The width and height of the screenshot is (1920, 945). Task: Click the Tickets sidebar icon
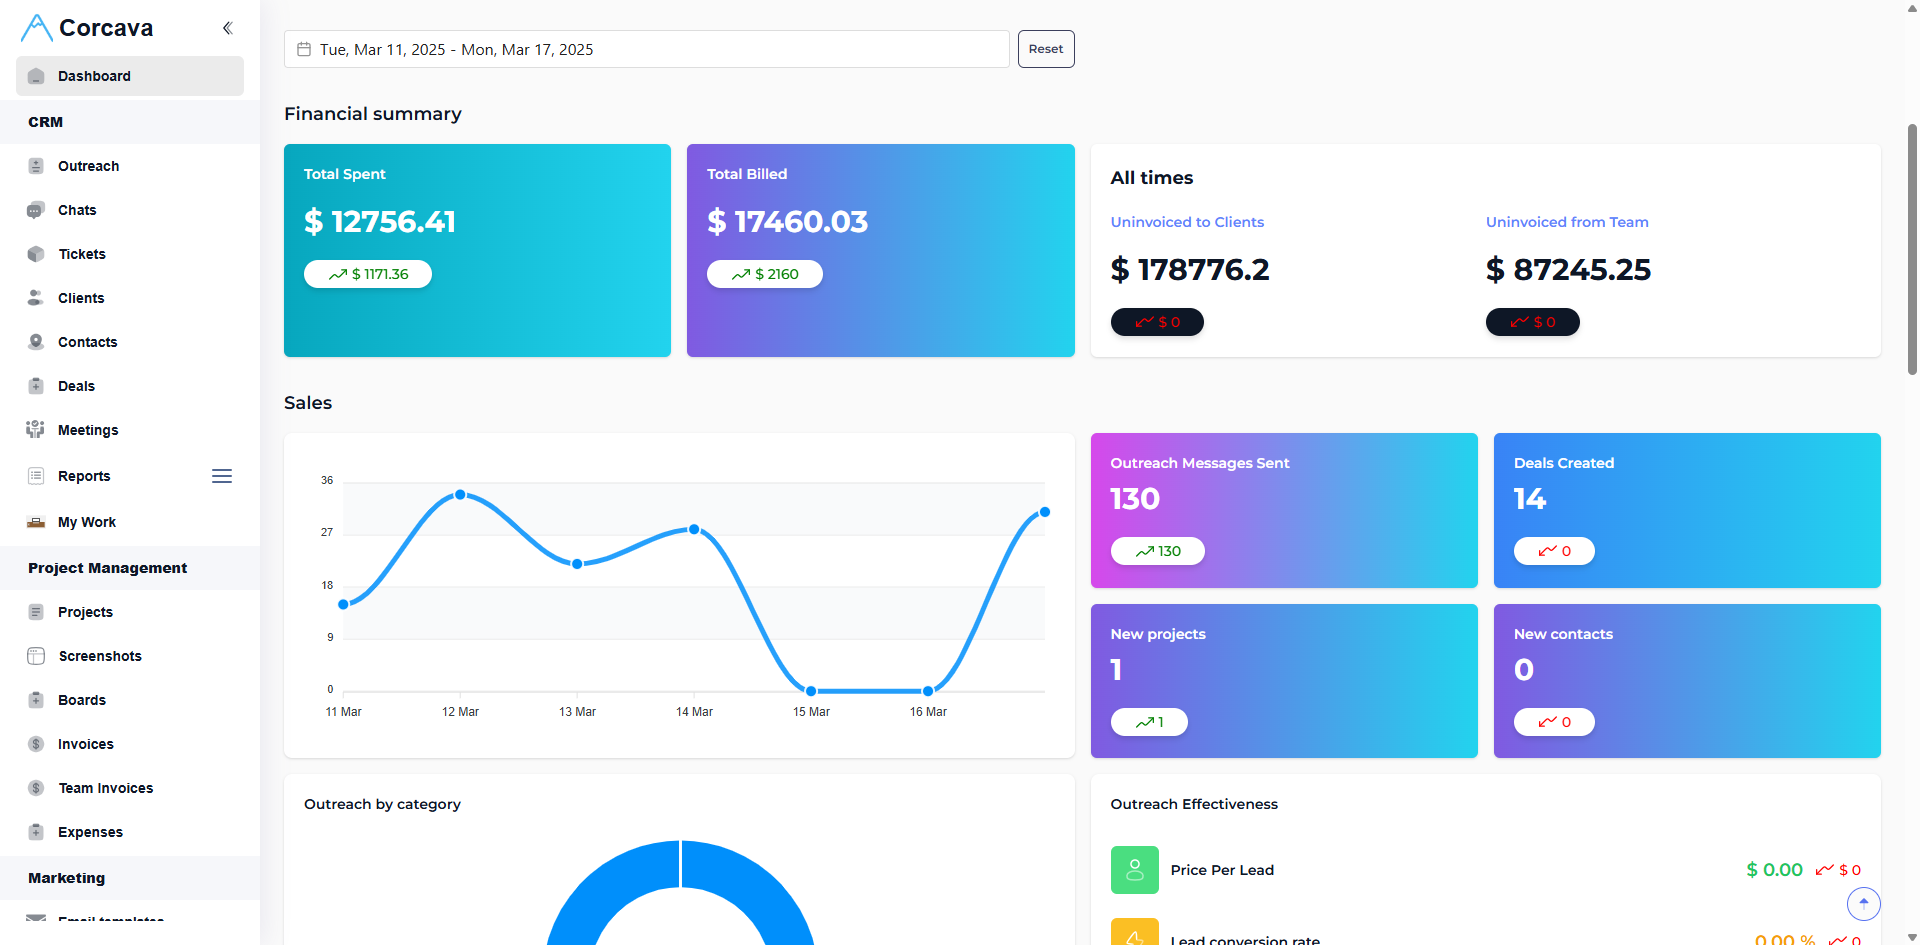pos(36,254)
